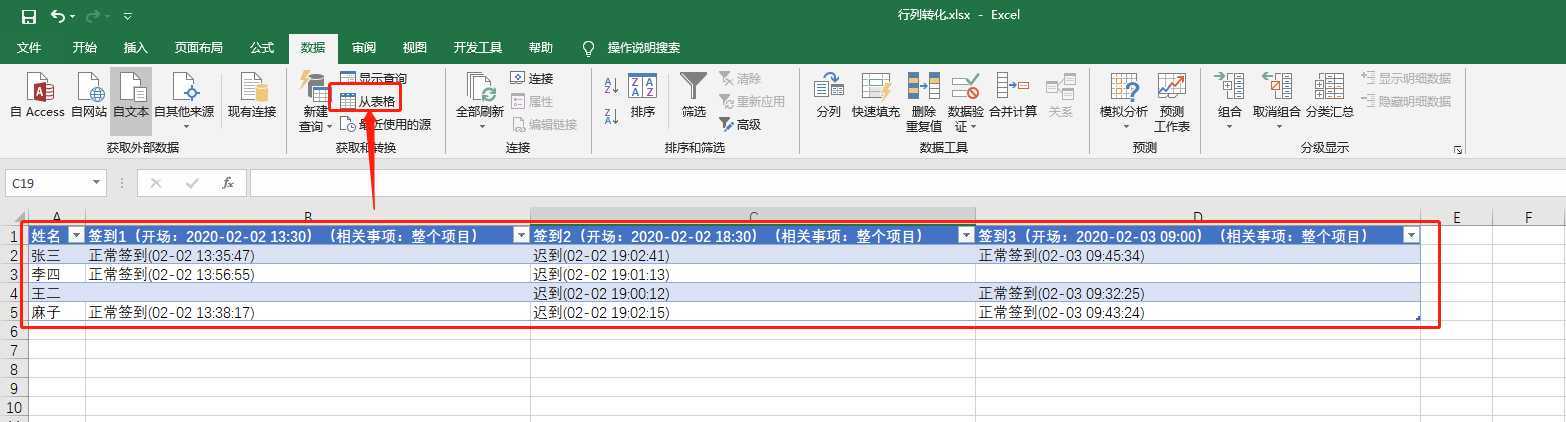Open Outline (分级显示) dialog launcher

coord(1458,149)
